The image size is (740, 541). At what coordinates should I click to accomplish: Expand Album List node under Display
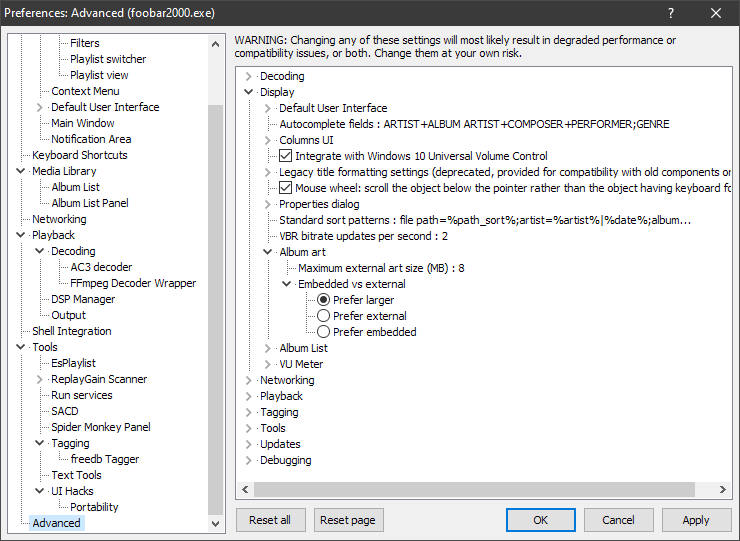[x=268, y=348]
